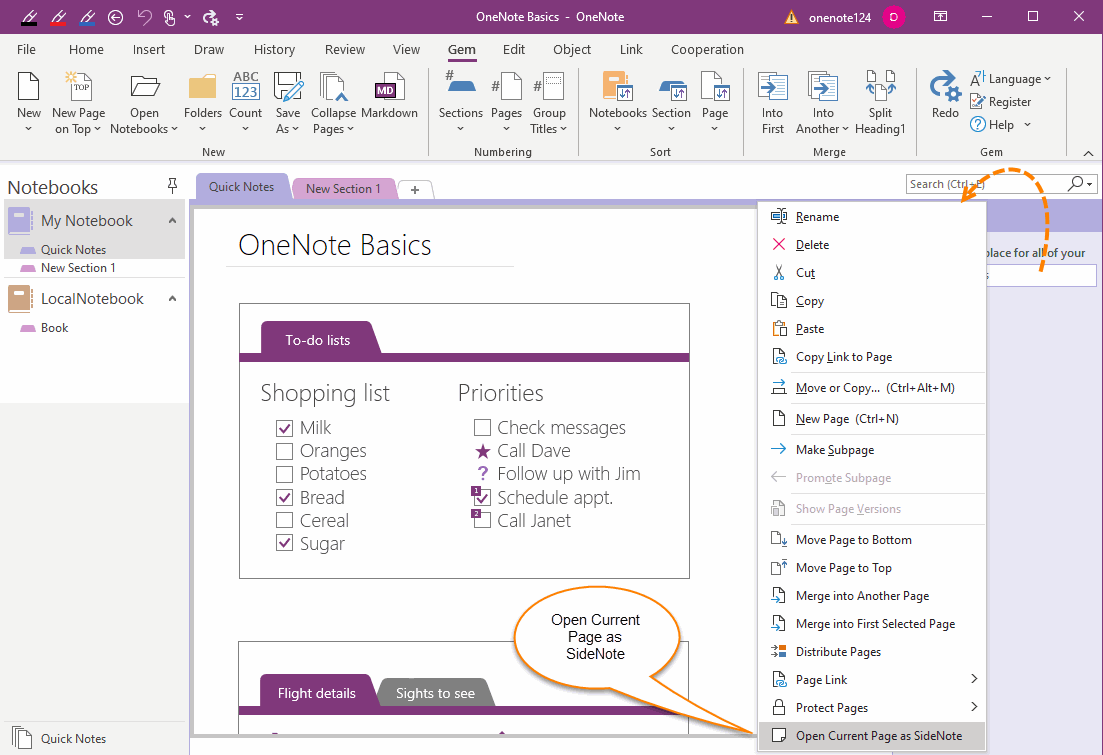Open the Cooperation ribbon tab

click(x=707, y=49)
